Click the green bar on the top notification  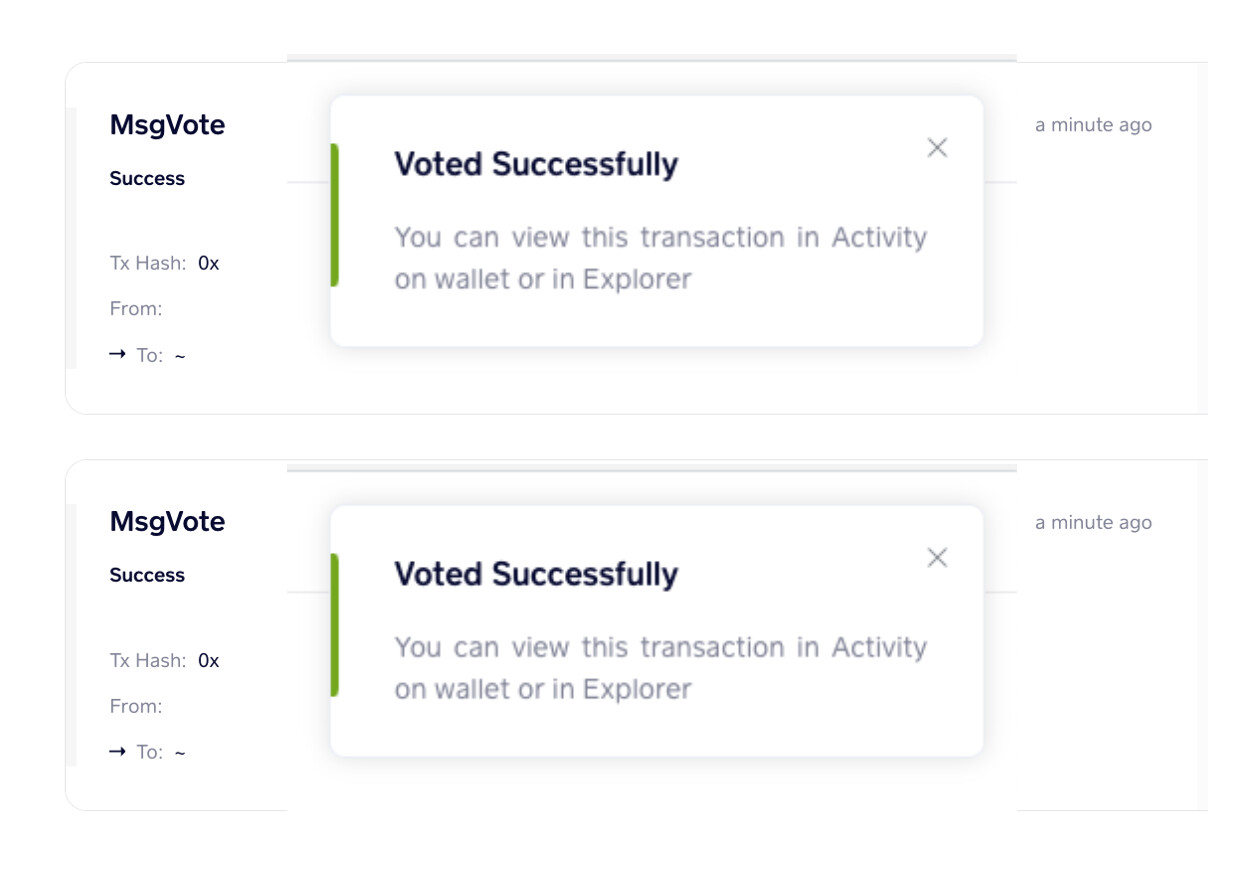(335, 215)
